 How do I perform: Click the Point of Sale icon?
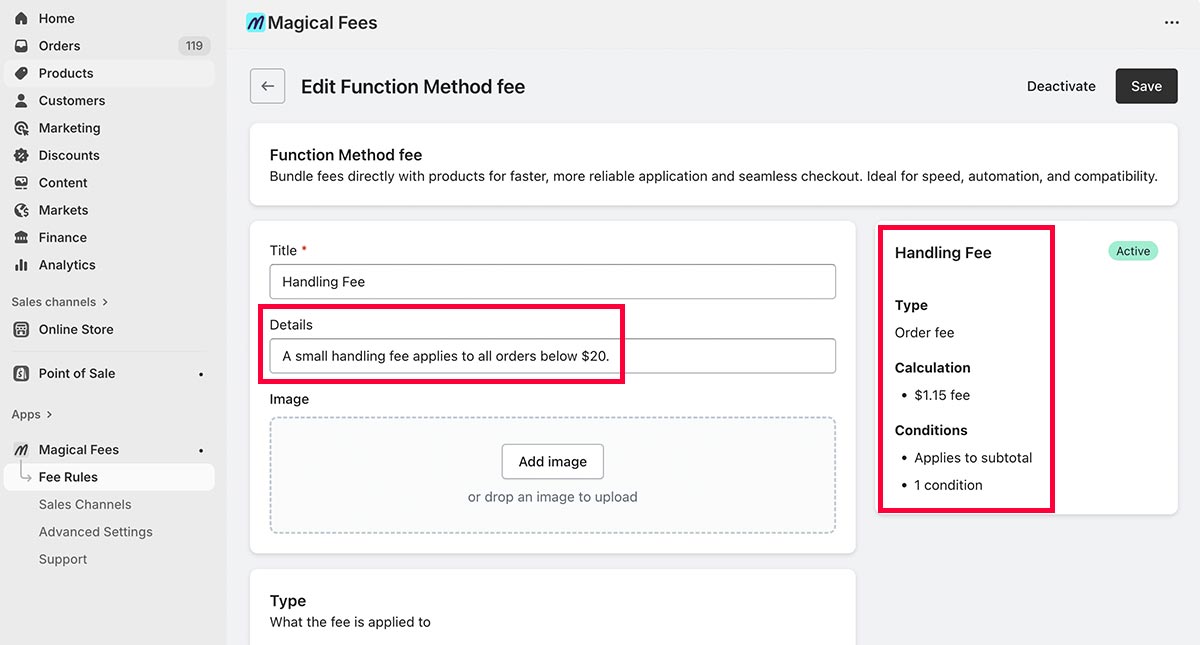(21, 373)
